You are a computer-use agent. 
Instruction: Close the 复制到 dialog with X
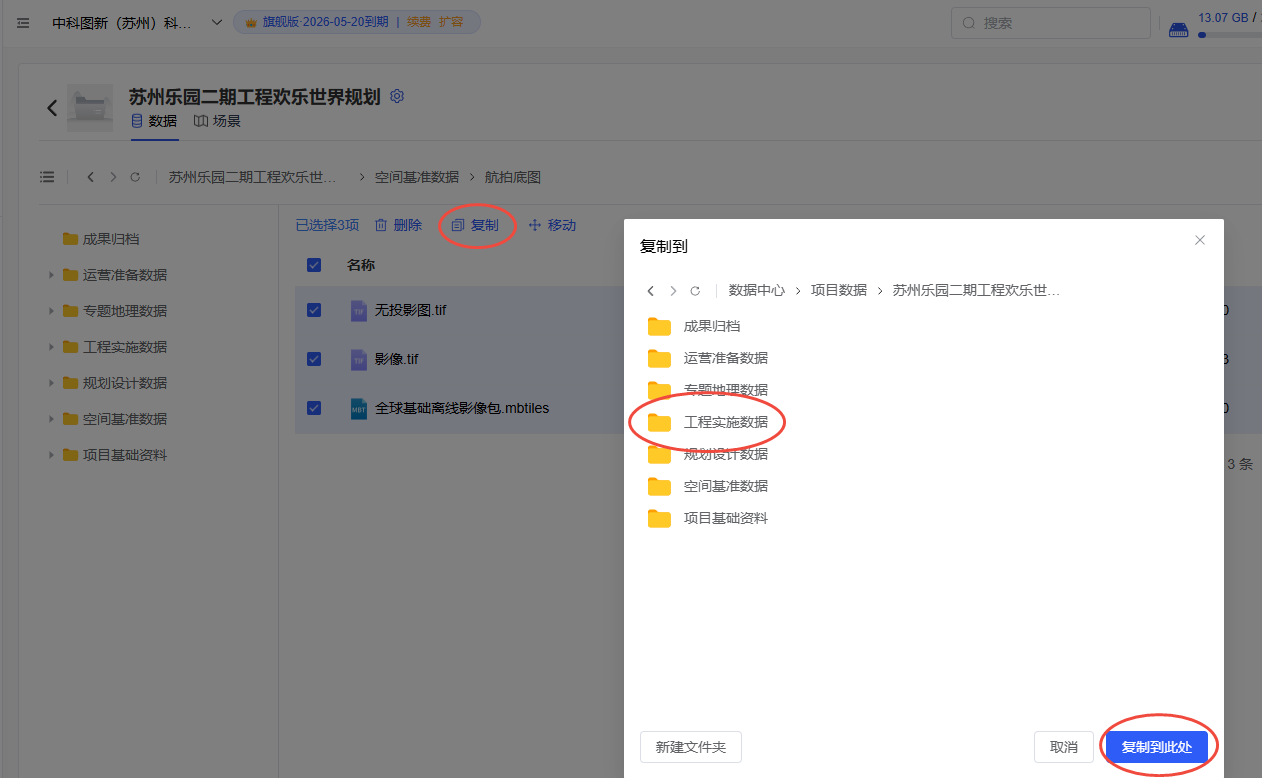pos(1200,240)
